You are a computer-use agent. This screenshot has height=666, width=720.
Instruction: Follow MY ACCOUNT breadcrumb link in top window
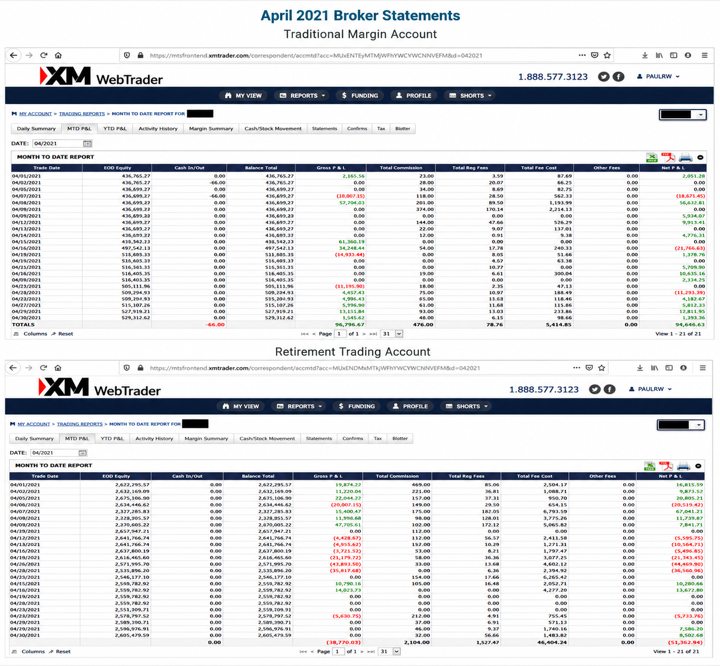click(35, 113)
